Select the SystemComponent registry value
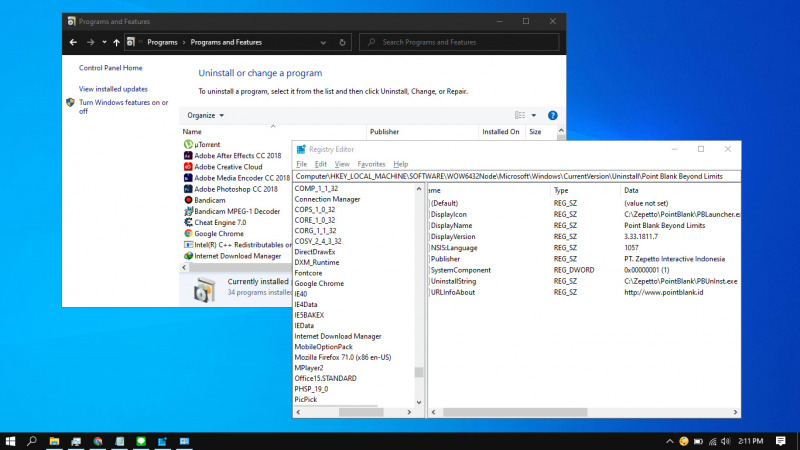The width and height of the screenshot is (800, 450). 460,270
